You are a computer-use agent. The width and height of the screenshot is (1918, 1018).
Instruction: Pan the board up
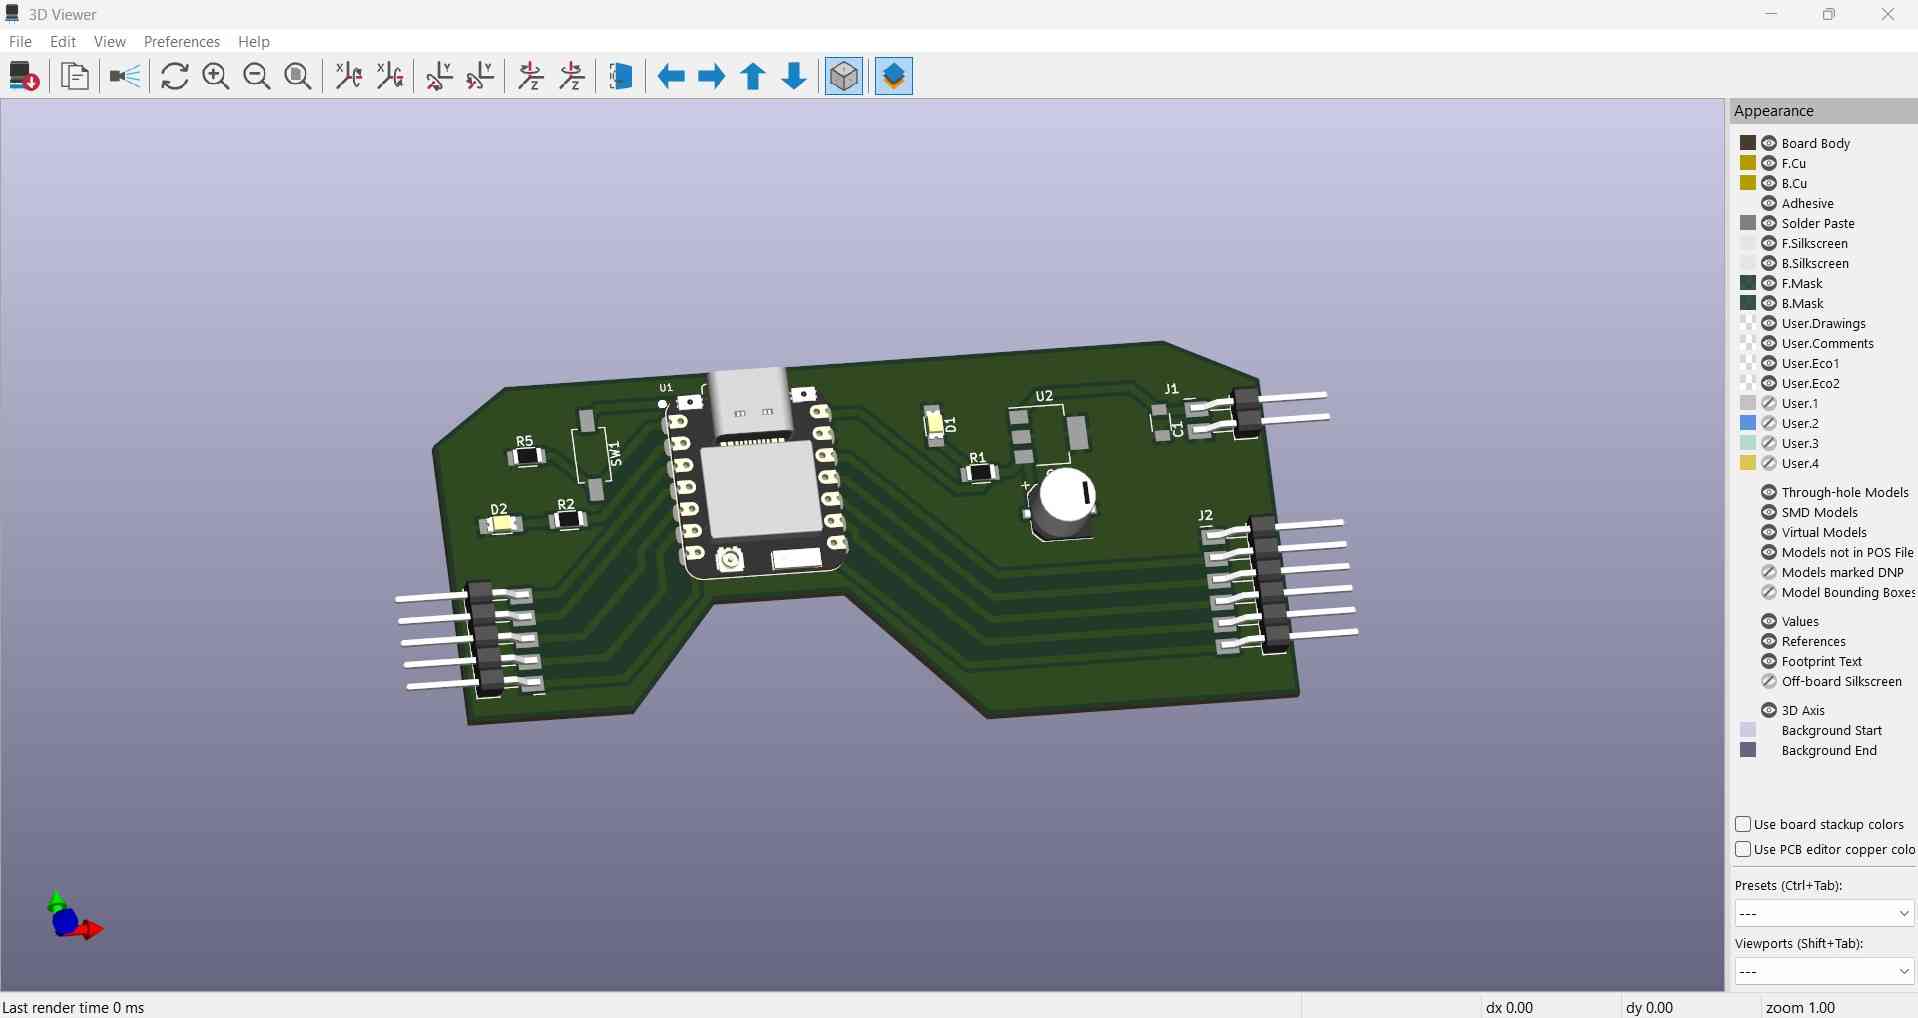point(753,76)
